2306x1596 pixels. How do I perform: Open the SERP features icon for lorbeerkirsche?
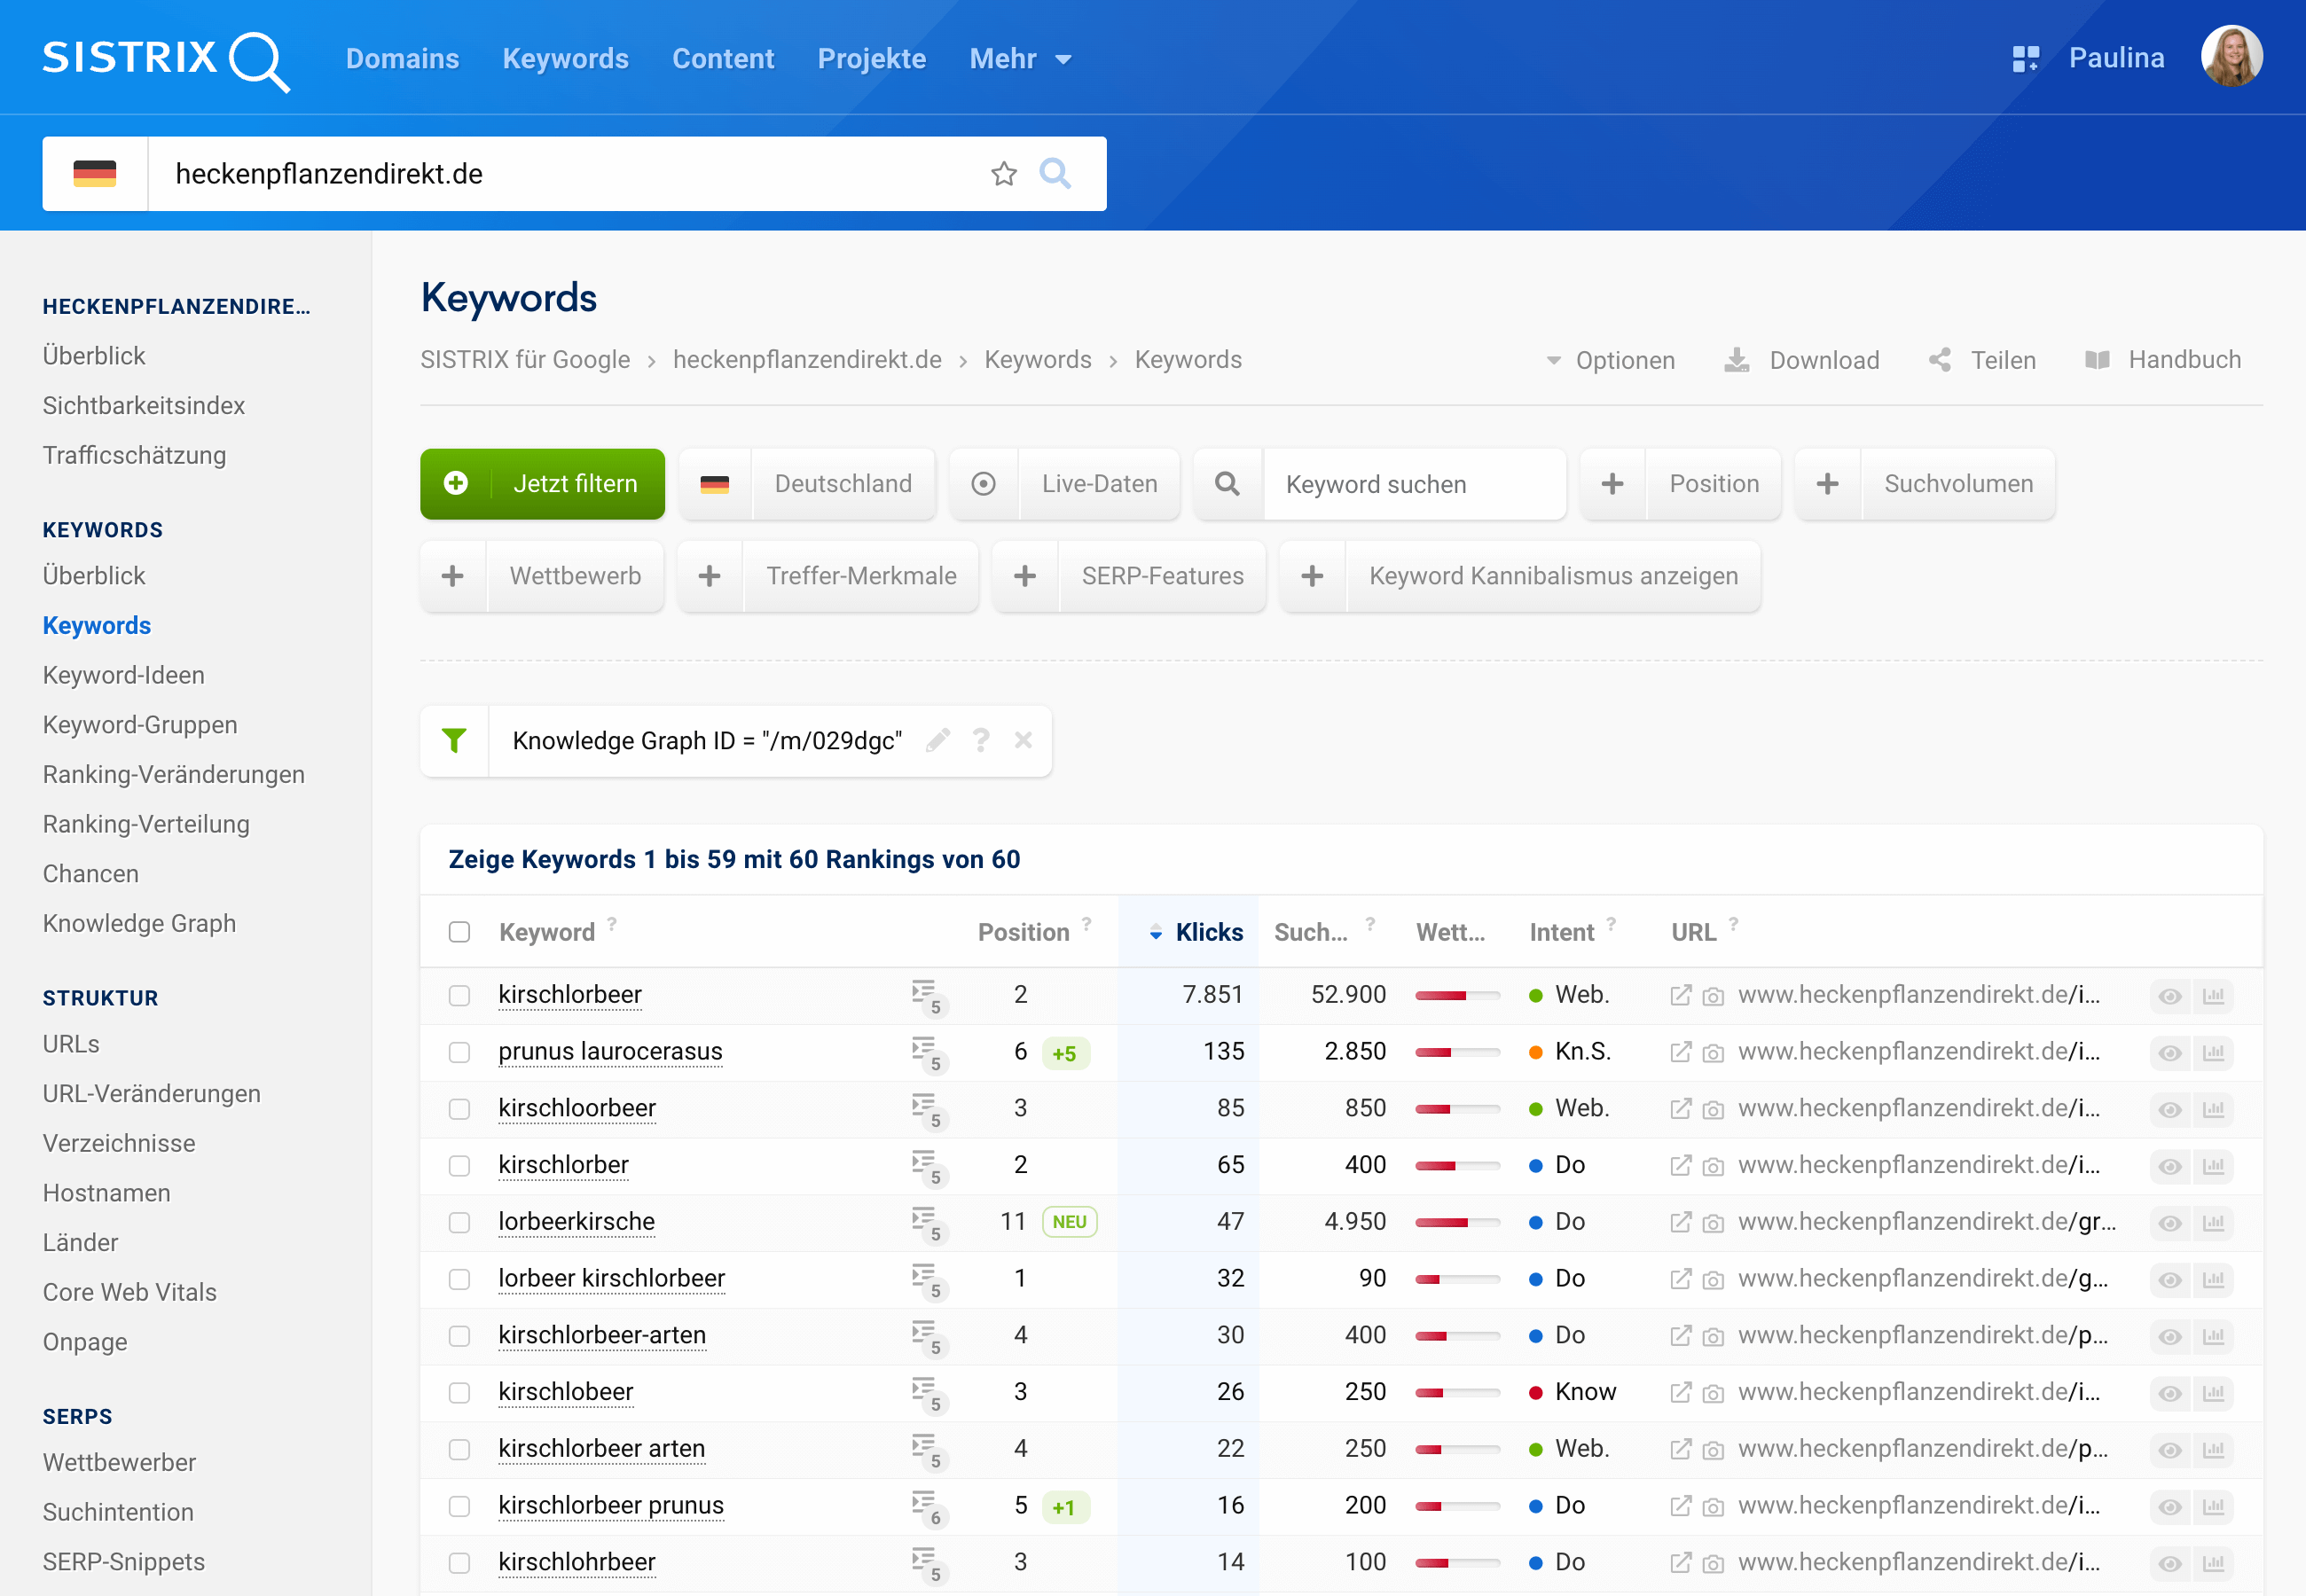point(926,1223)
